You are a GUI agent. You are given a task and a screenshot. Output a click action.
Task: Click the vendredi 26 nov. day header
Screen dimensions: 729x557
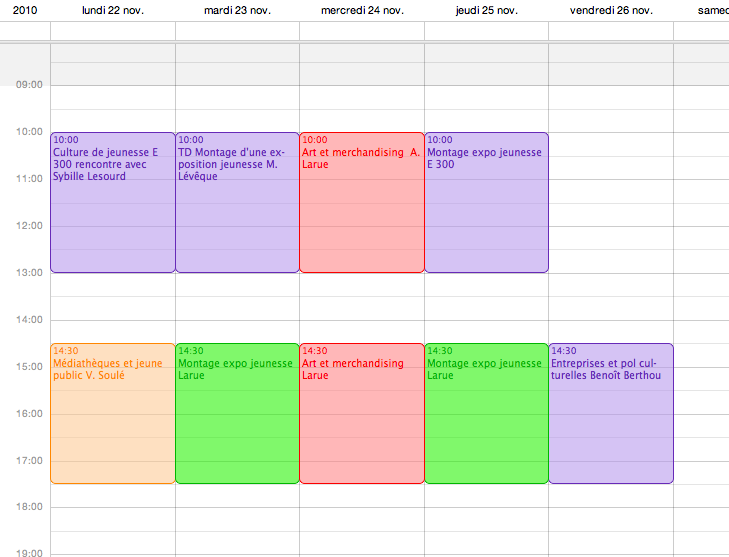(611, 10)
